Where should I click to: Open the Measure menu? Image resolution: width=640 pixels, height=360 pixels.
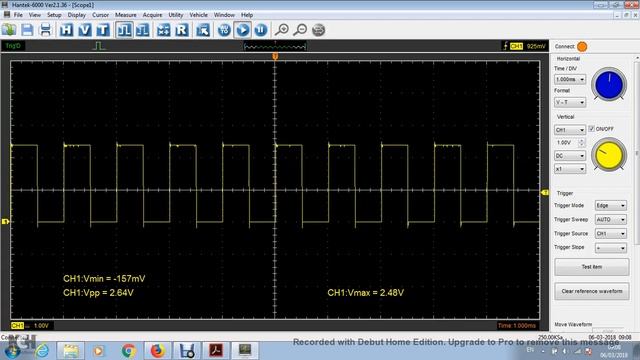[x=126, y=15]
